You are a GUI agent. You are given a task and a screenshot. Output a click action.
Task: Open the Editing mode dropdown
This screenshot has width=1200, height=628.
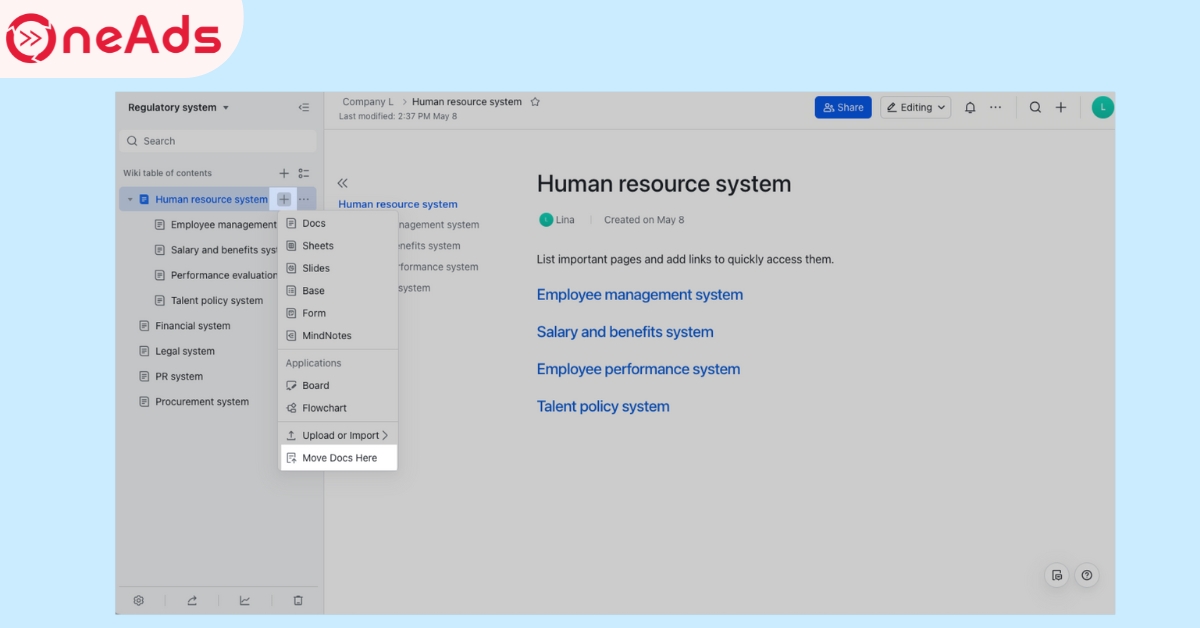916,108
